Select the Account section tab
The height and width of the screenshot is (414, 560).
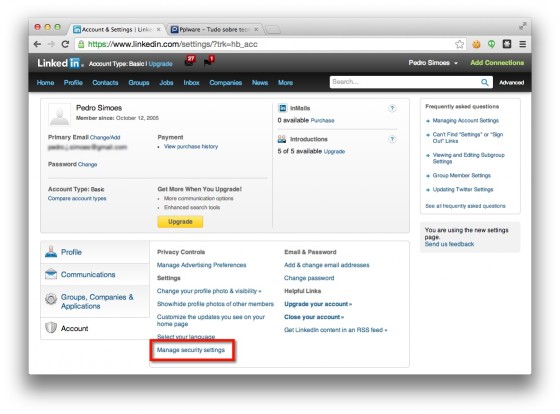(x=95, y=328)
